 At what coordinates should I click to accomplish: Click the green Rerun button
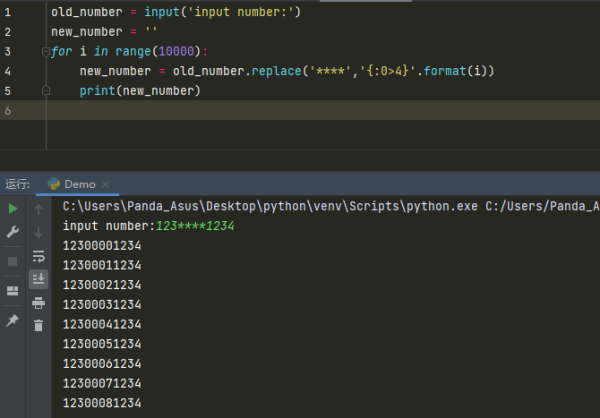[x=12, y=209]
